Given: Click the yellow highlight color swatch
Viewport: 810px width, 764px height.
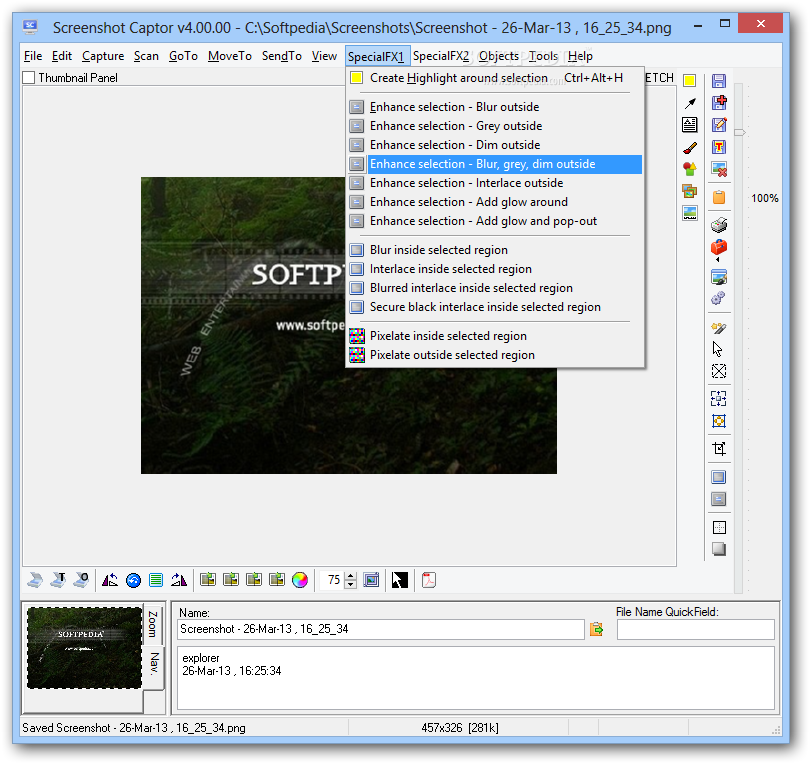Looking at the screenshot, I should [689, 81].
